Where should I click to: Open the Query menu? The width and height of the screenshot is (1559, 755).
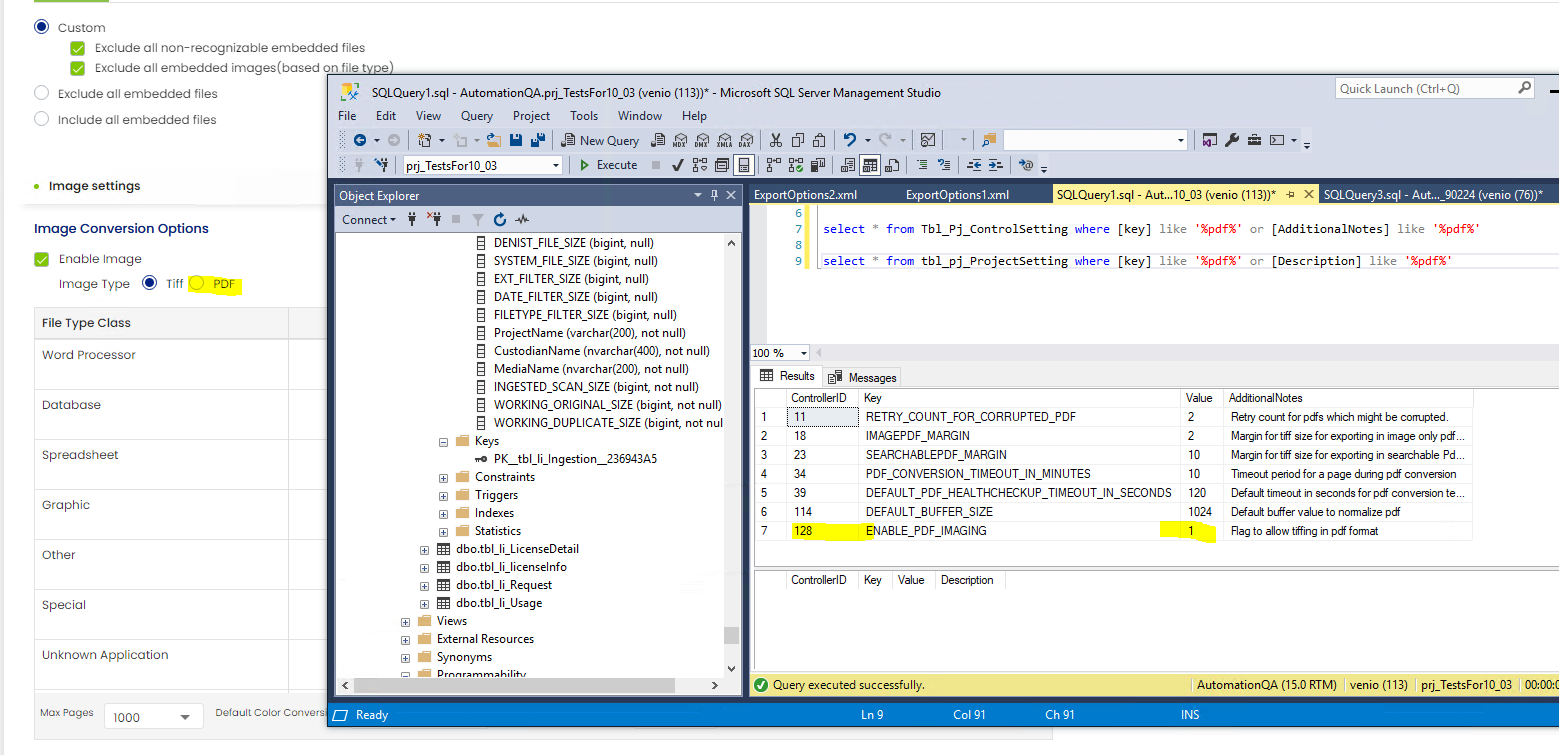[x=477, y=116]
